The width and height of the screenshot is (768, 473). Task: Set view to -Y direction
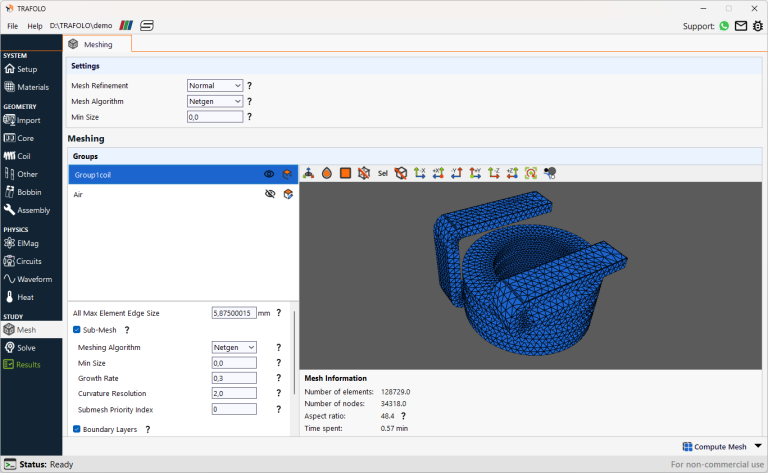click(x=456, y=173)
